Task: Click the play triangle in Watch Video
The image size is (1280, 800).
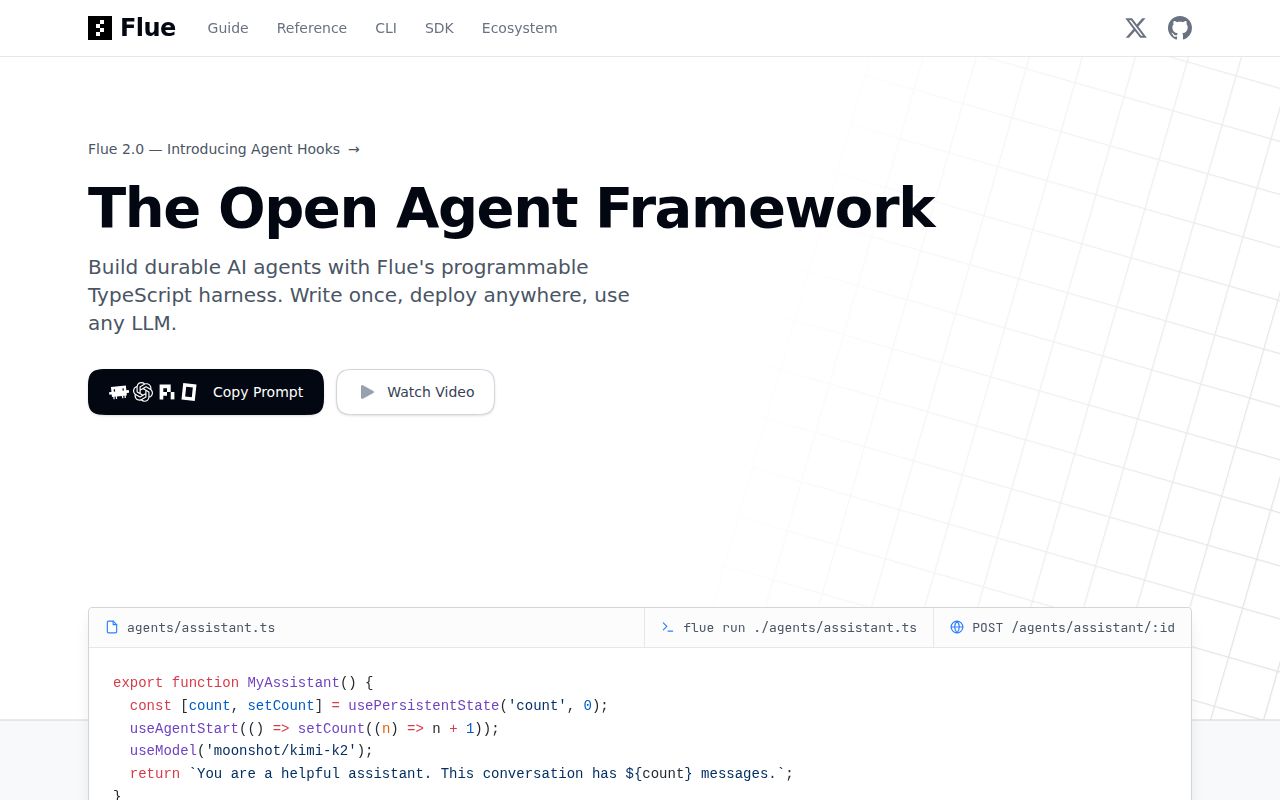Action: click(x=367, y=392)
